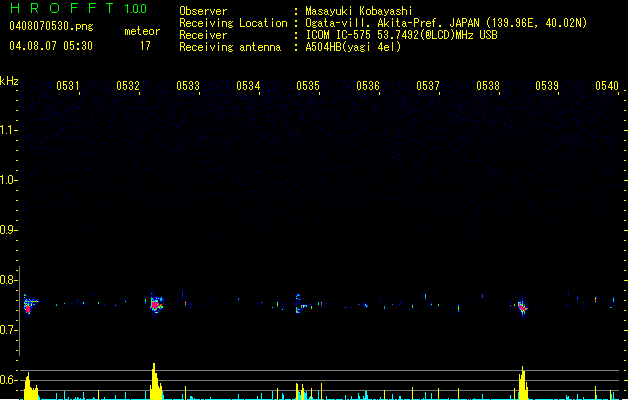Click the 1.1 kHz frequency axis label
Viewport: 629px width, 400px height.
point(8,130)
